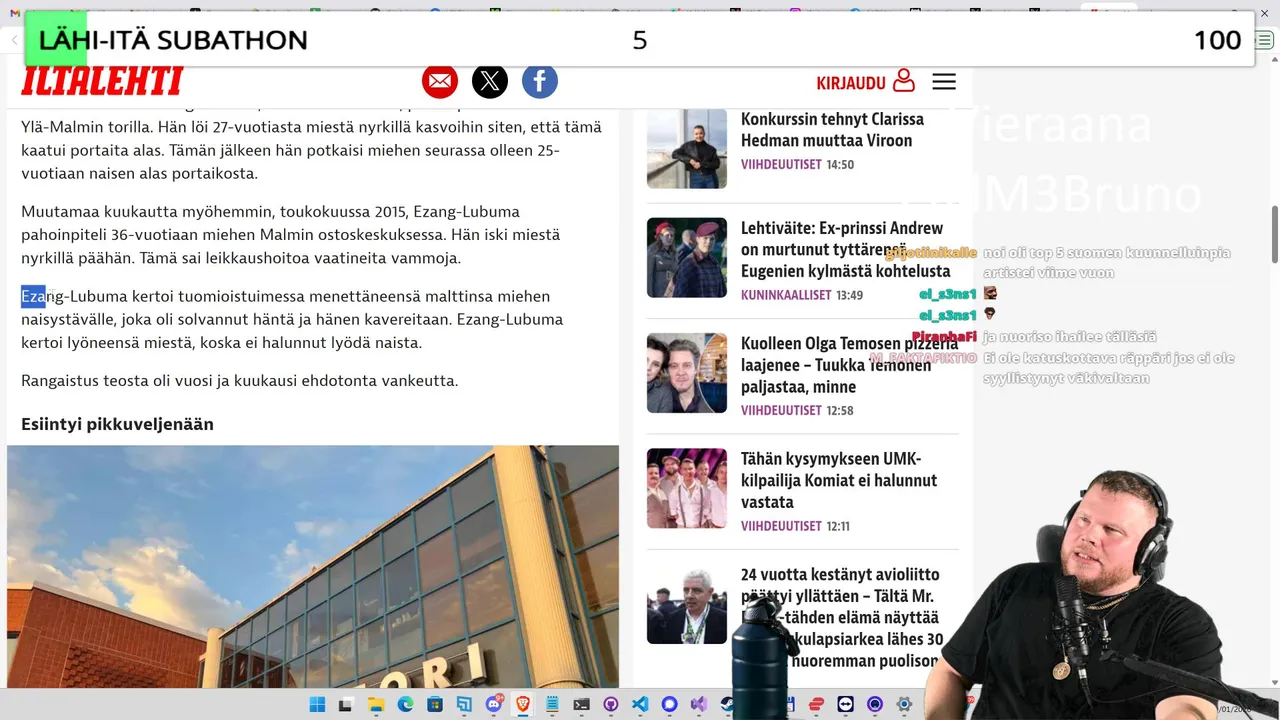
Task: Open purple Visual Studio taskbar icon
Action: pos(698,705)
